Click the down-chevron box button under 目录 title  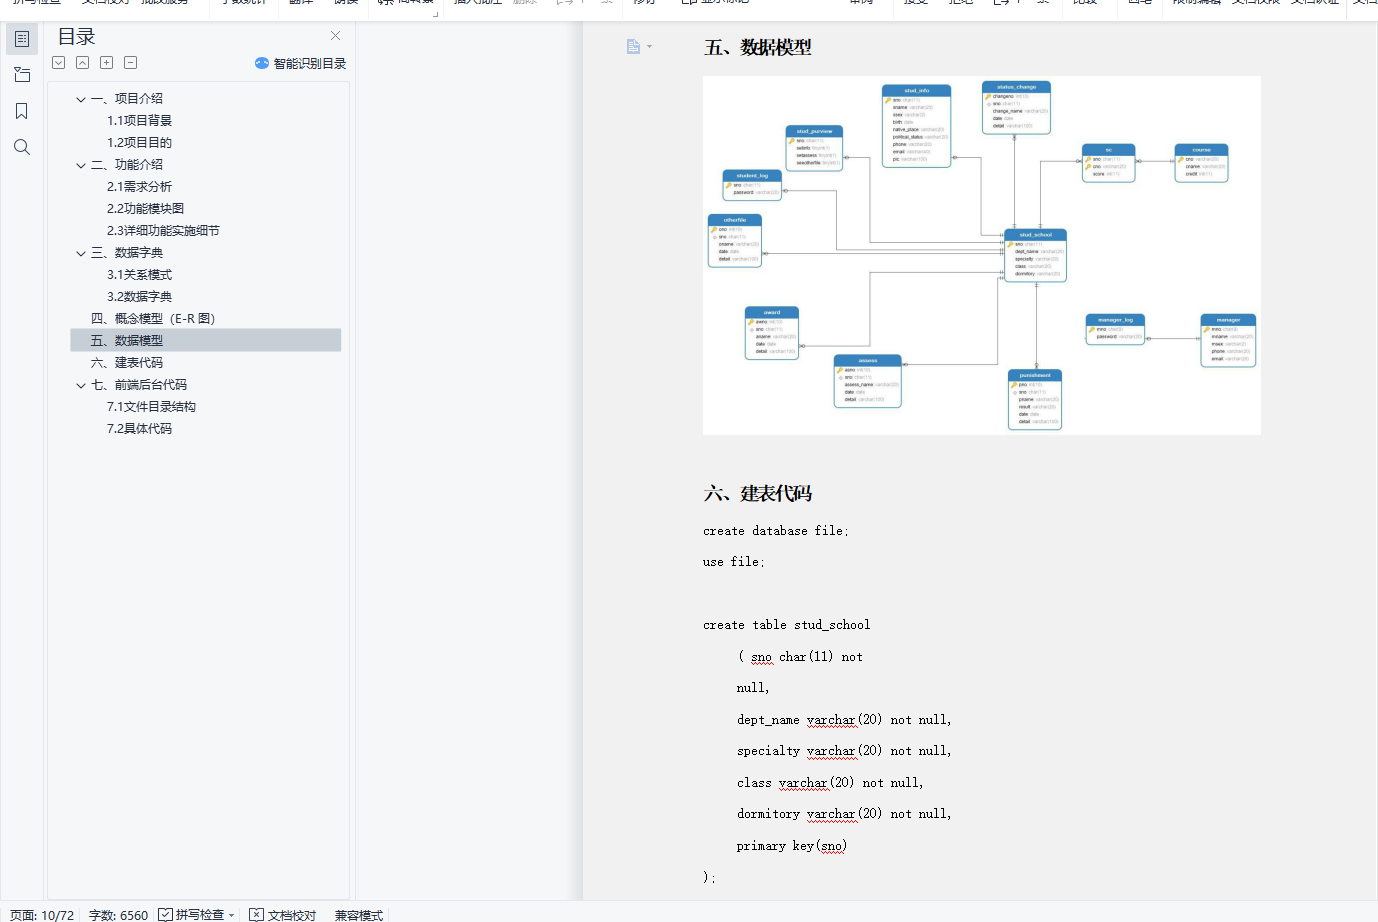(x=59, y=62)
